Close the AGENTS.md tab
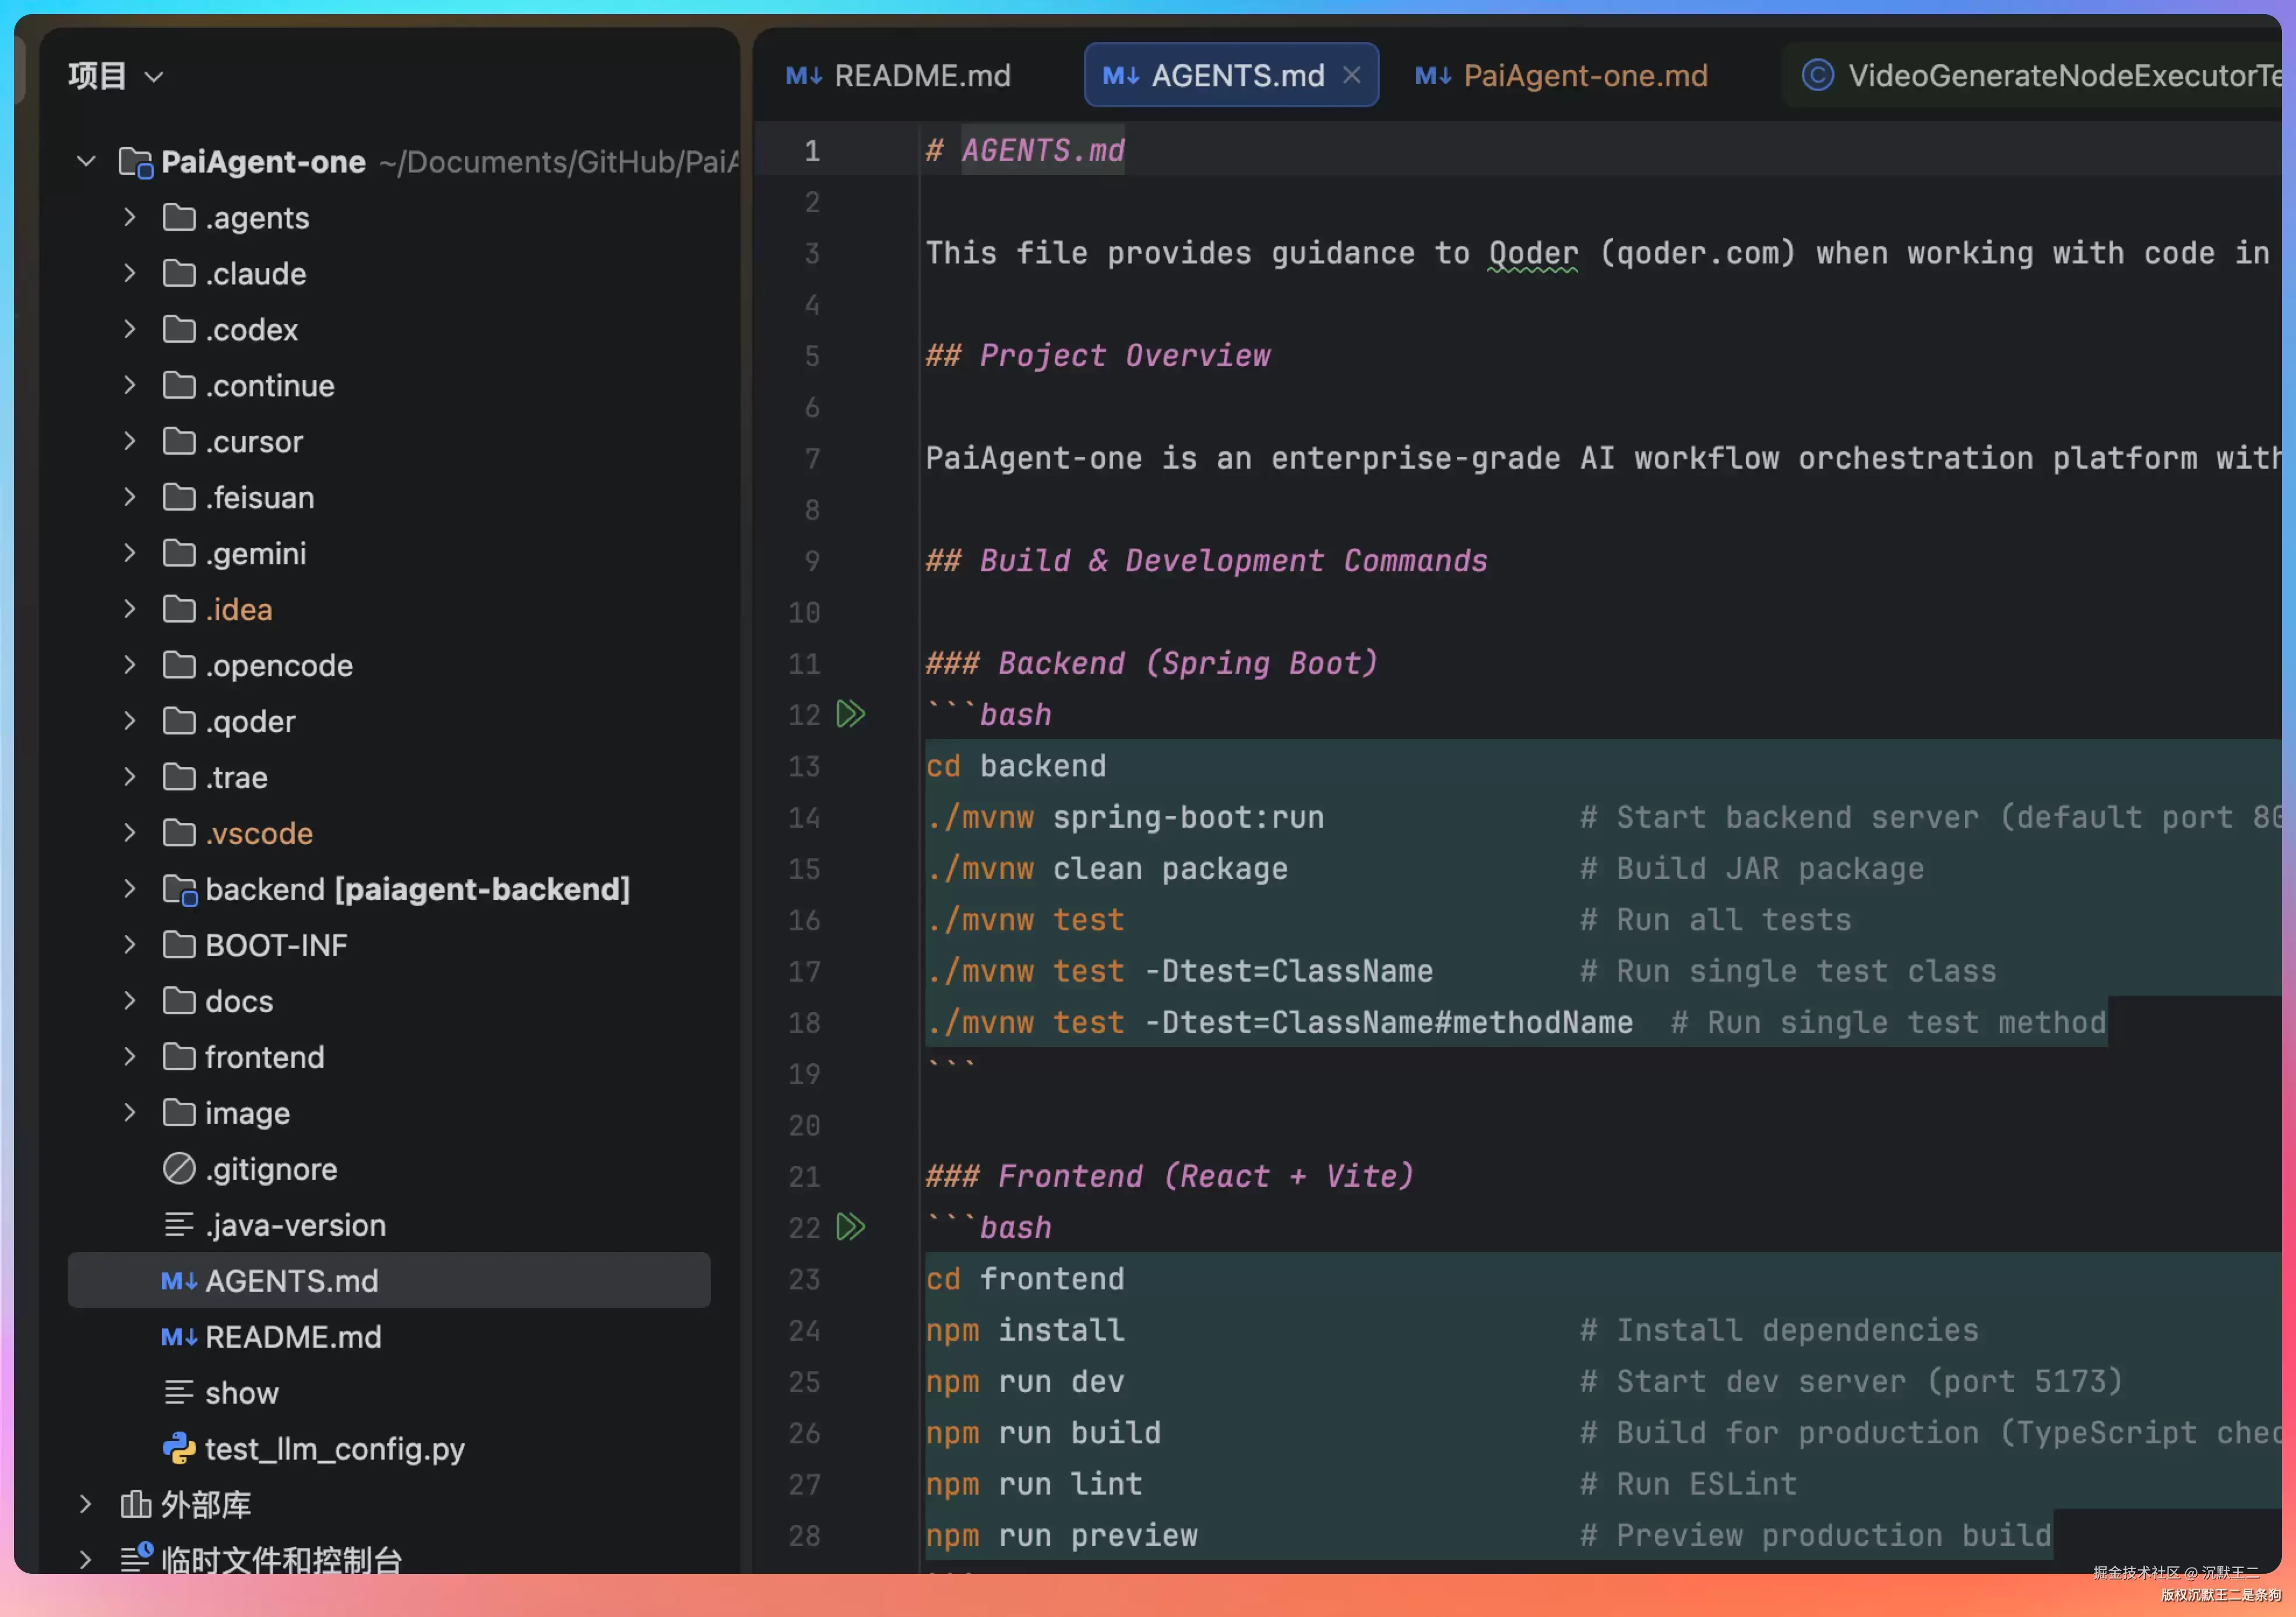The height and width of the screenshot is (1617, 2296). point(1351,75)
